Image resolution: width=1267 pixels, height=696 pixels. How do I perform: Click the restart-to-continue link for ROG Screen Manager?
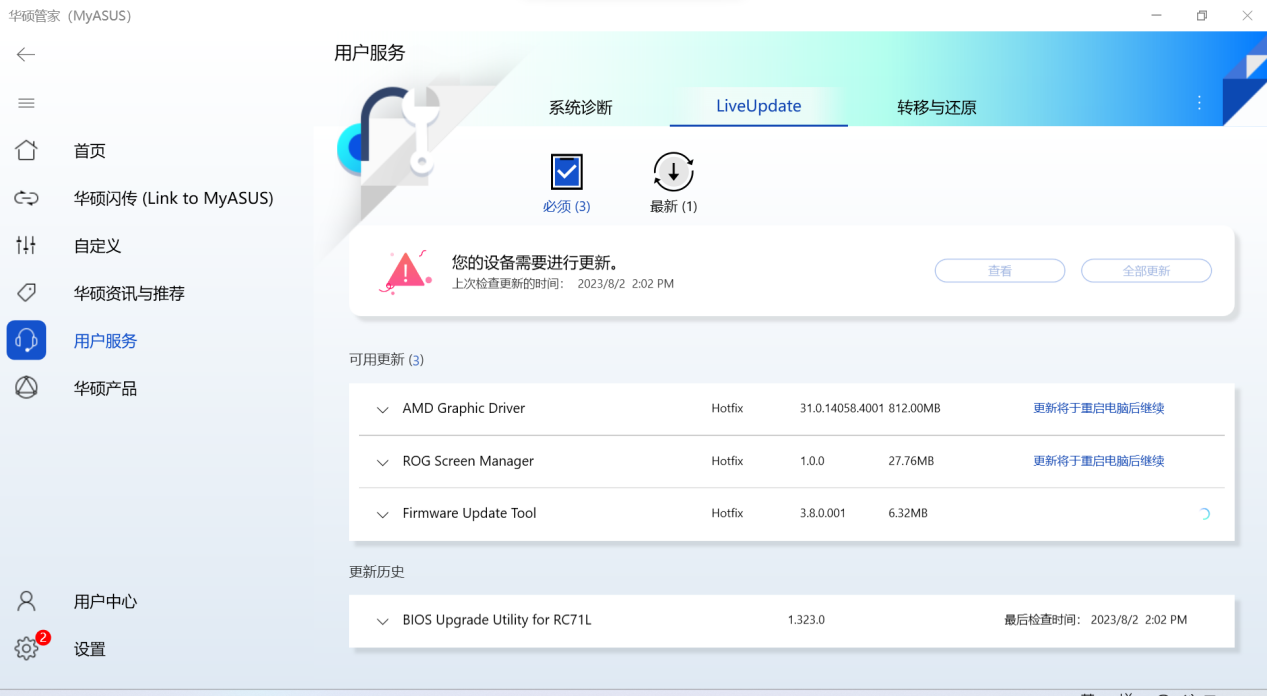point(1098,461)
